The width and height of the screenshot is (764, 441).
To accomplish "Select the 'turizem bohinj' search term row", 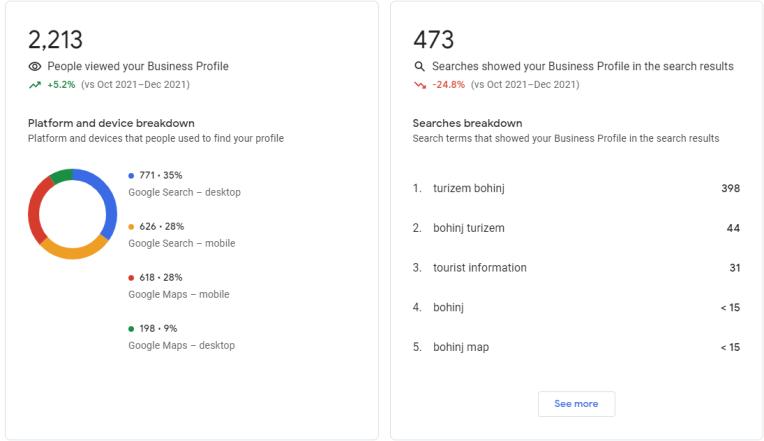I will coord(576,188).
